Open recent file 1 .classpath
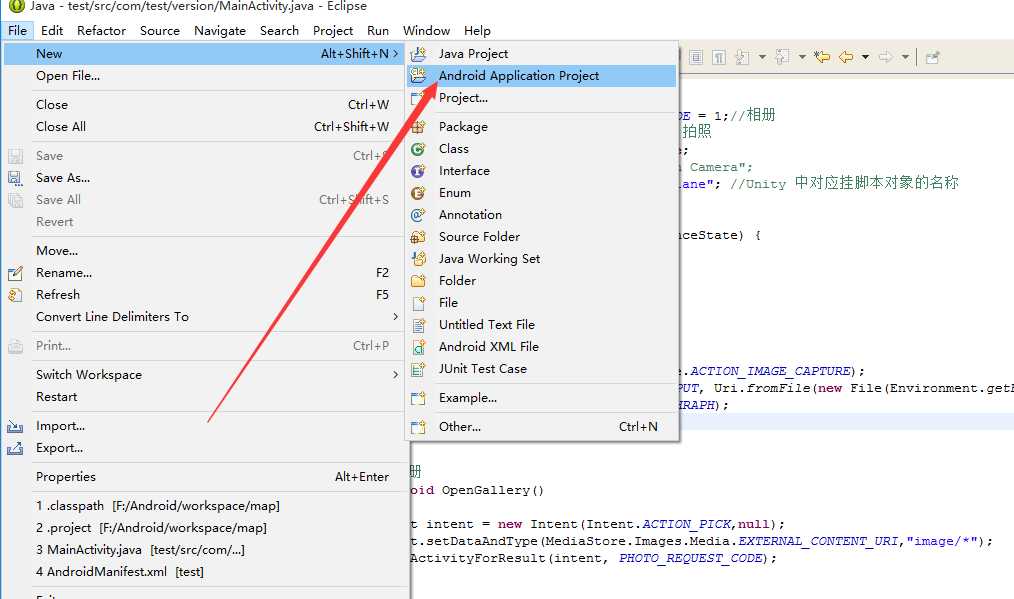The image size is (1014, 599). [204, 506]
